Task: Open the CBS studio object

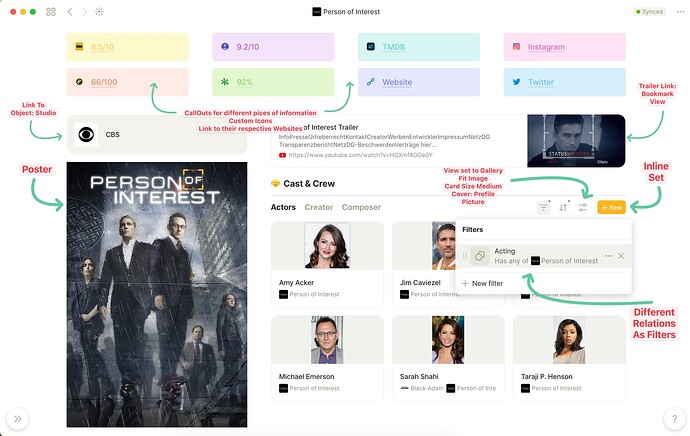Action: [157, 135]
